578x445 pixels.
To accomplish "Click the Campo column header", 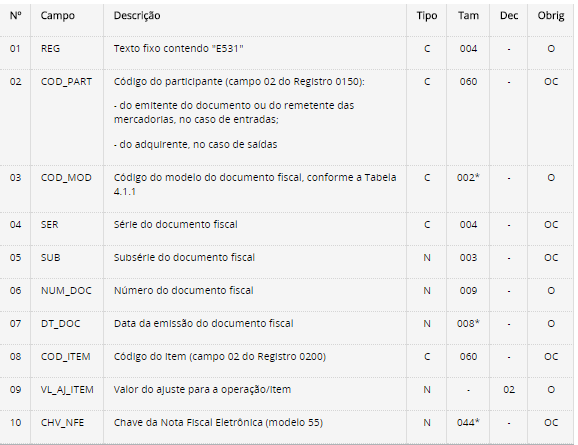I will [x=58, y=16].
